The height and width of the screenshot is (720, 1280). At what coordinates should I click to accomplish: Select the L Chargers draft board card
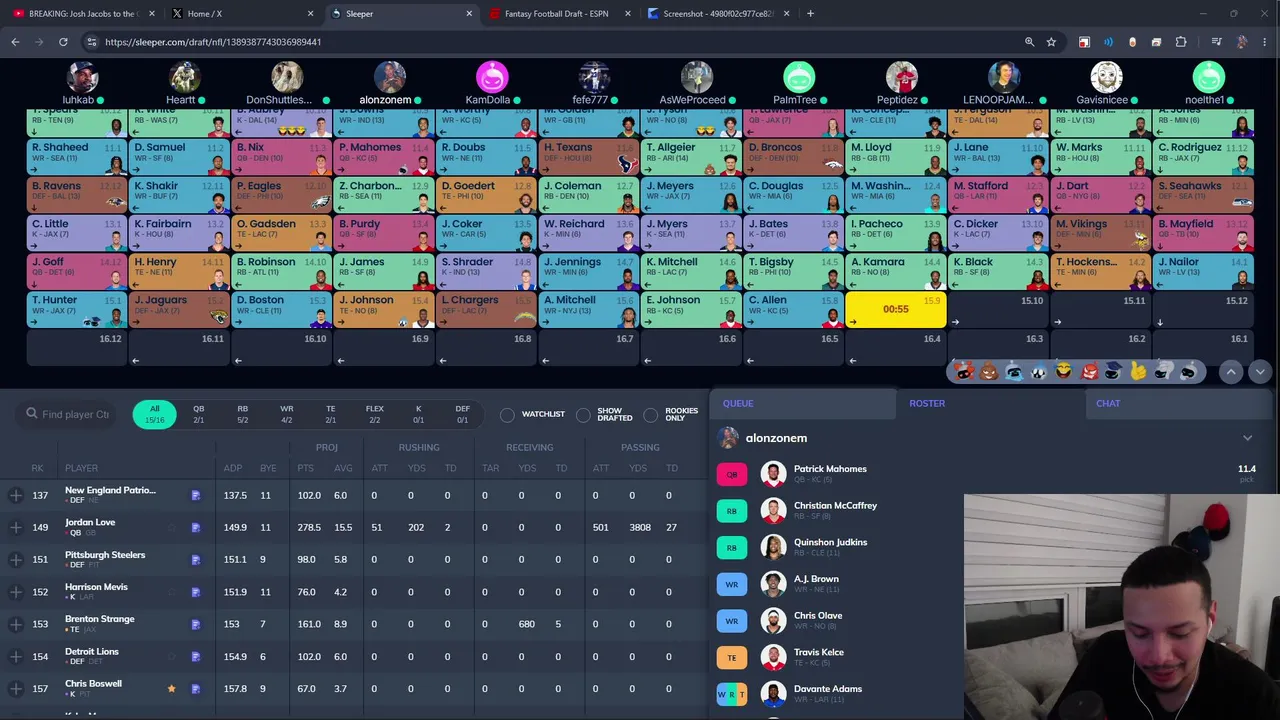pos(486,310)
